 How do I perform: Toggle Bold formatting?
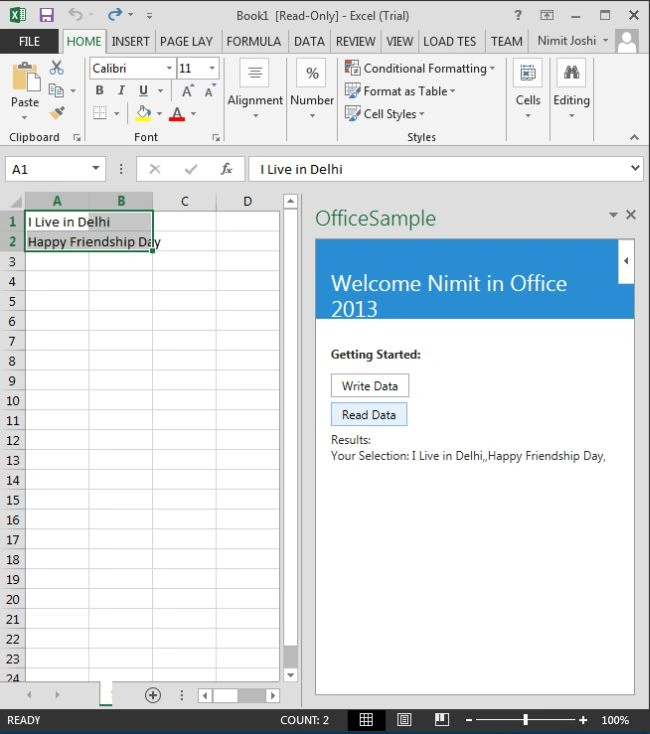click(x=99, y=90)
